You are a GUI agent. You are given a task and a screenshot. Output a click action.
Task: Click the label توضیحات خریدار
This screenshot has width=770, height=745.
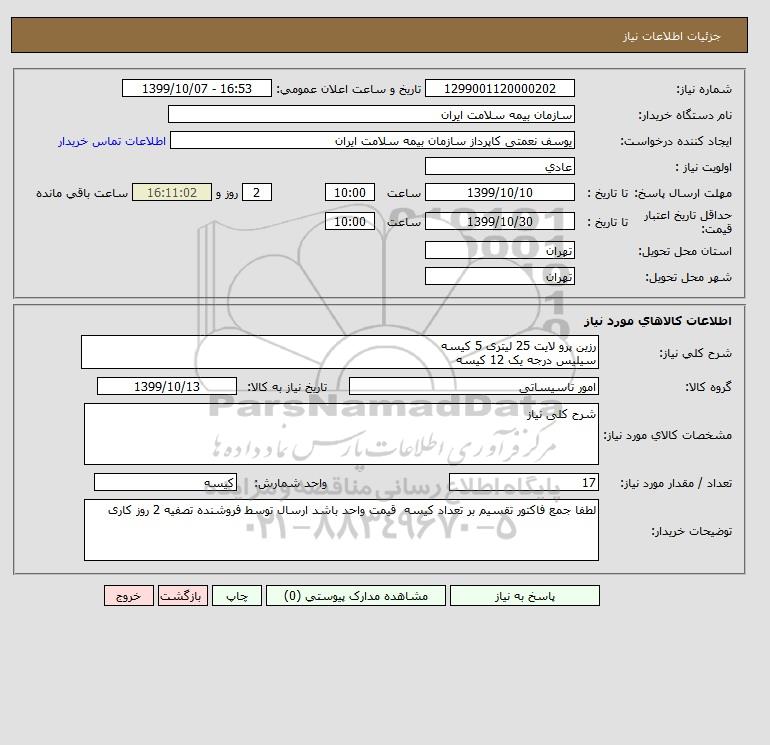coord(692,531)
